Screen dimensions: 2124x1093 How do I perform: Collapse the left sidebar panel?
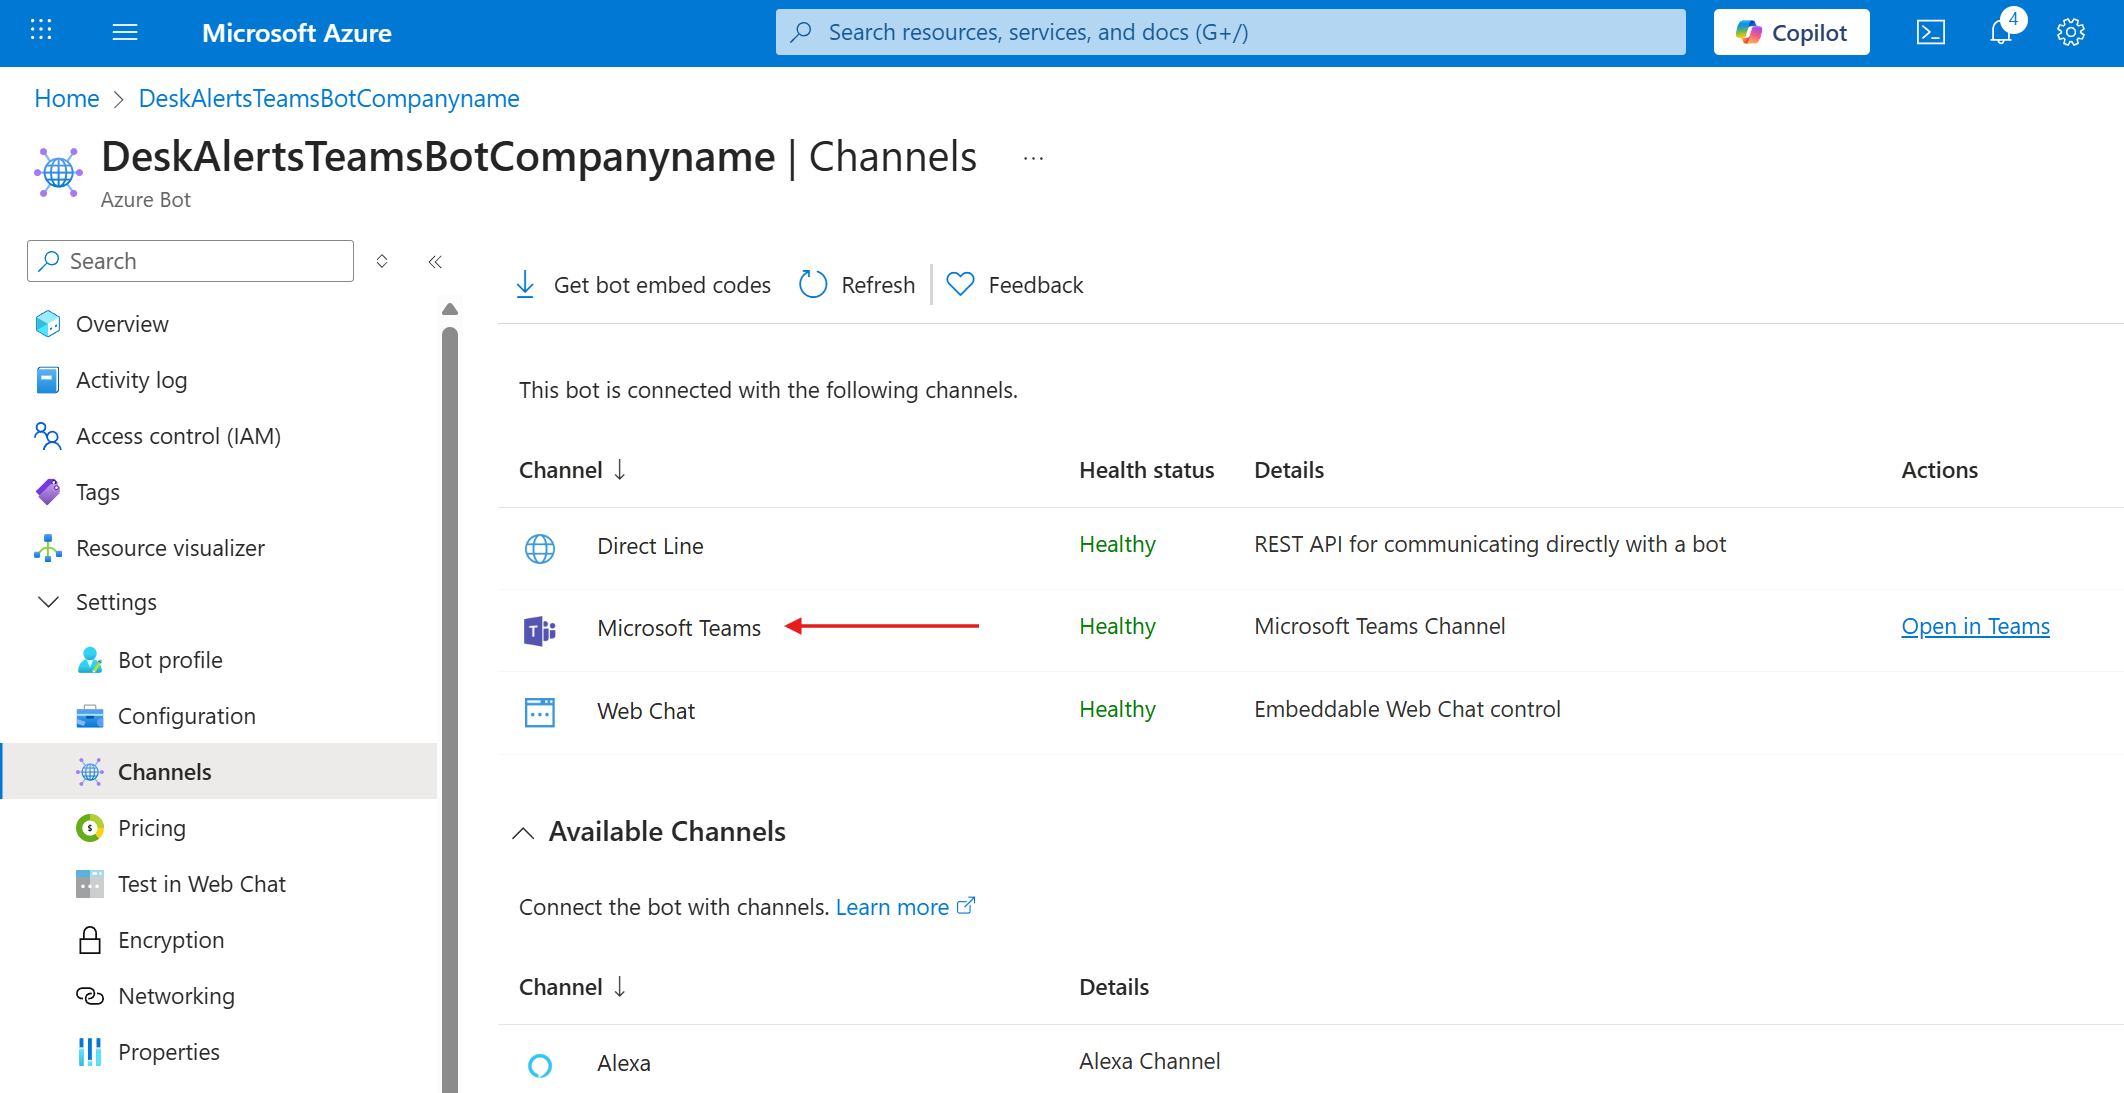coord(435,261)
